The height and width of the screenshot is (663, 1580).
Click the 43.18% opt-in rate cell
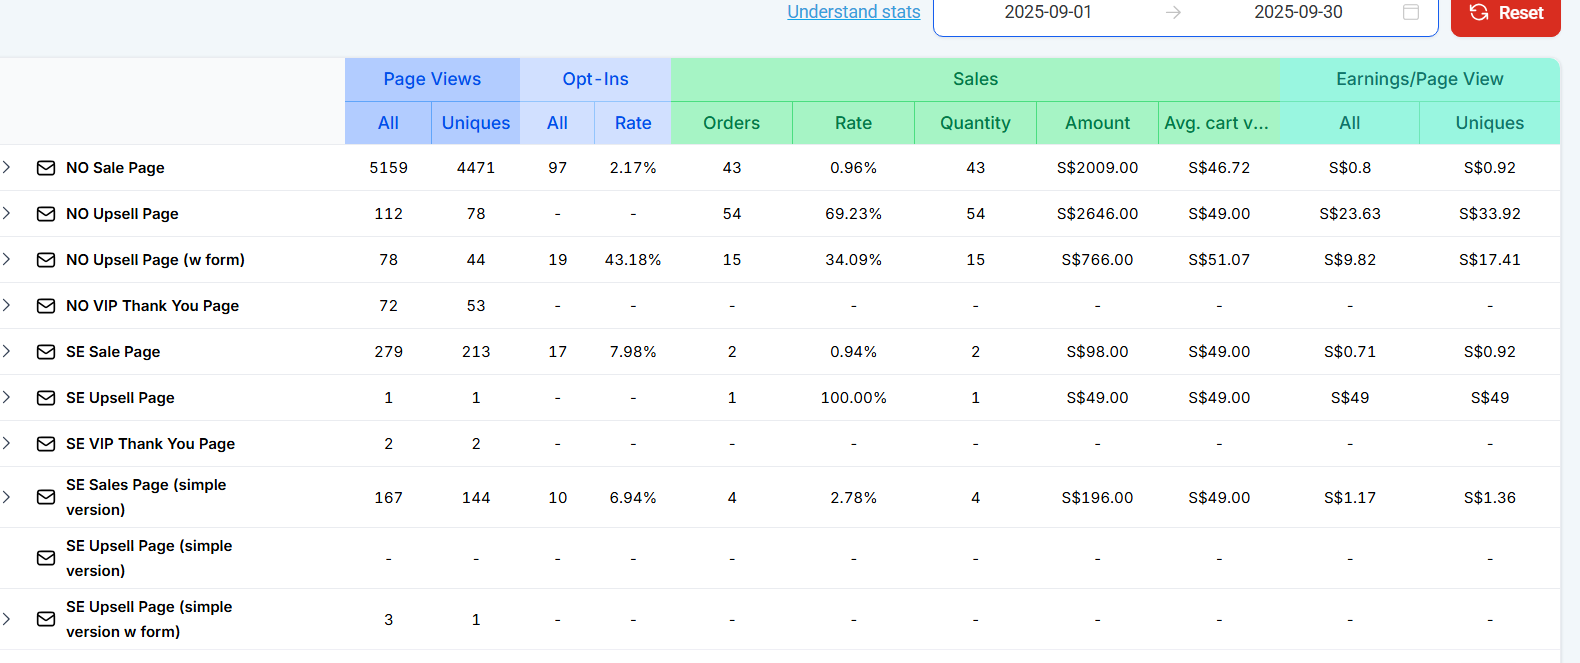(x=633, y=260)
